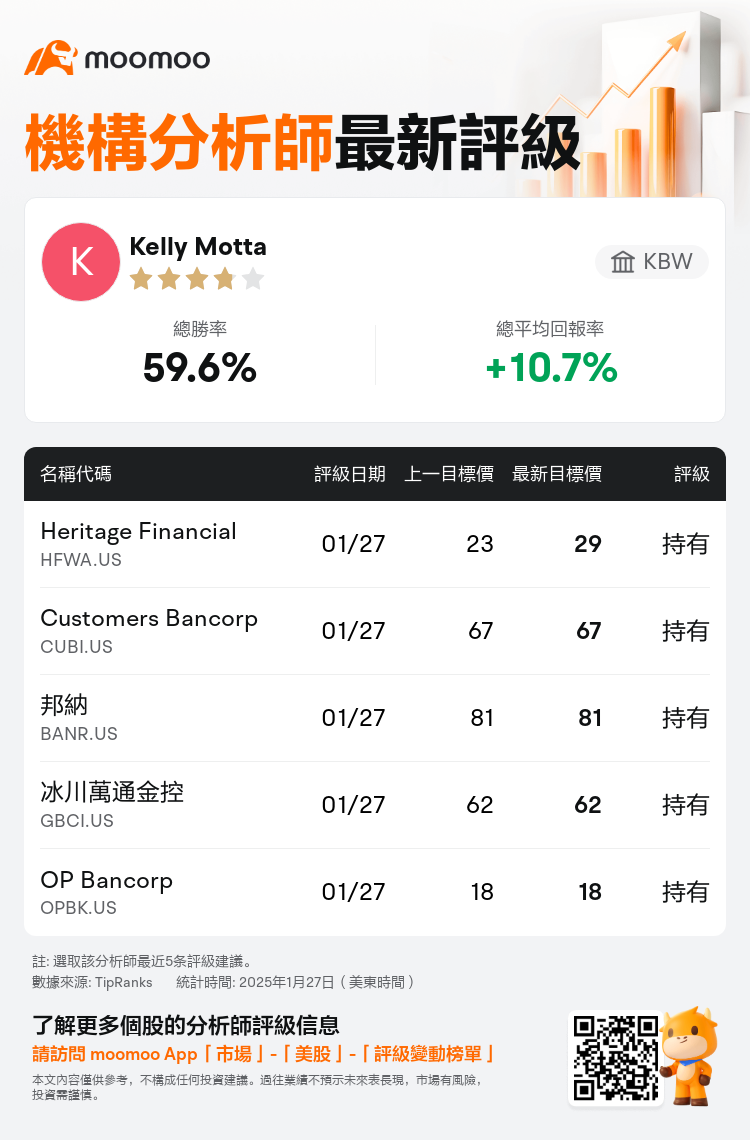Click the 評級變動榜單 orange link text

click(x=427, y=1054)
